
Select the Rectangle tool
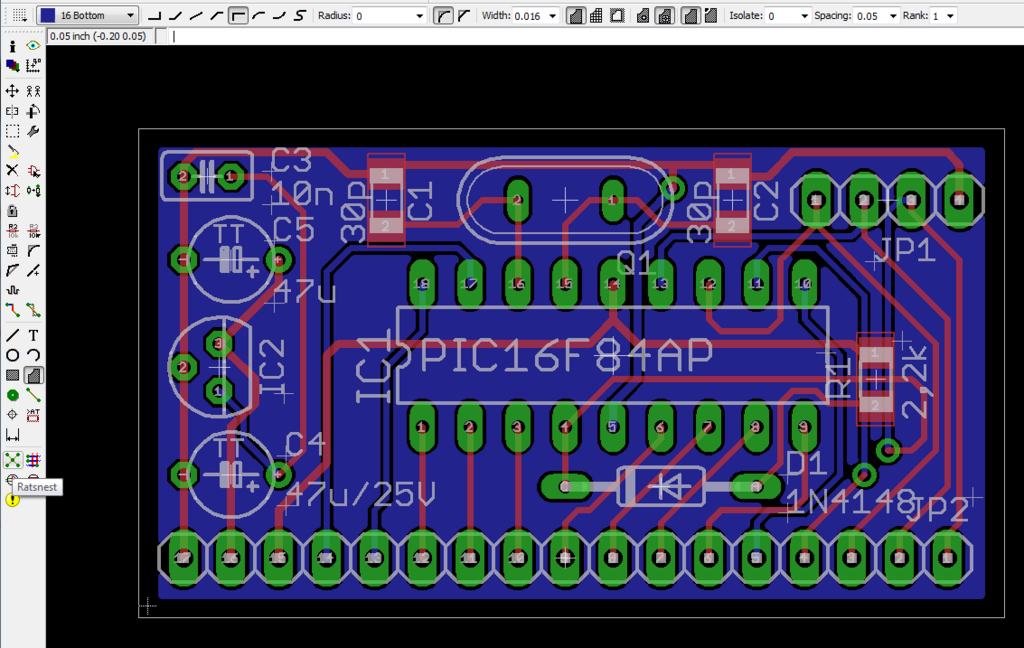tap(12, 375)
